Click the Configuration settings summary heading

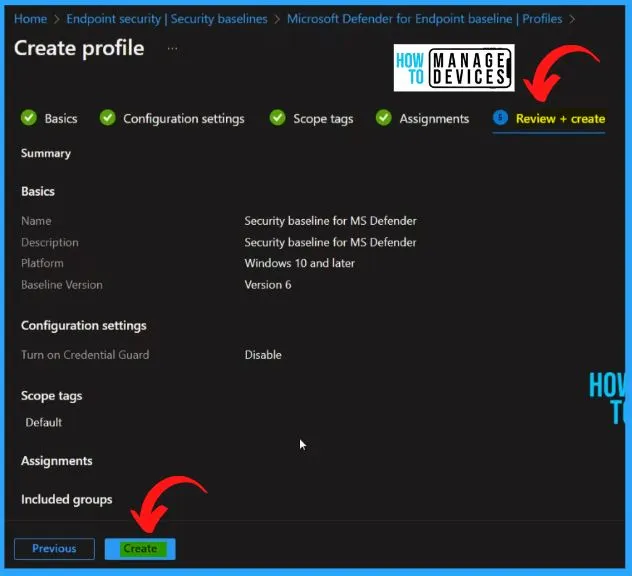84,326
